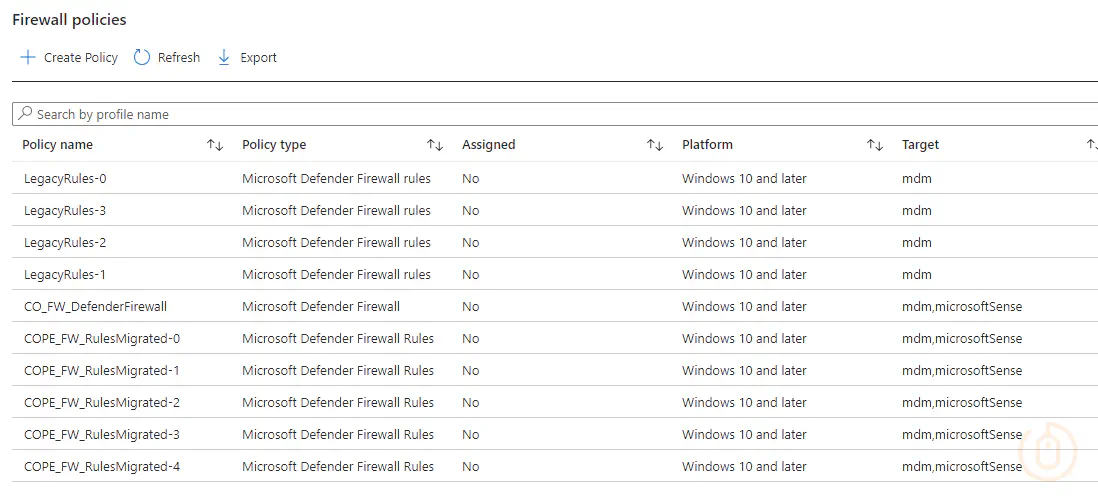Select the LegacyRules-2 policy row

65,243
